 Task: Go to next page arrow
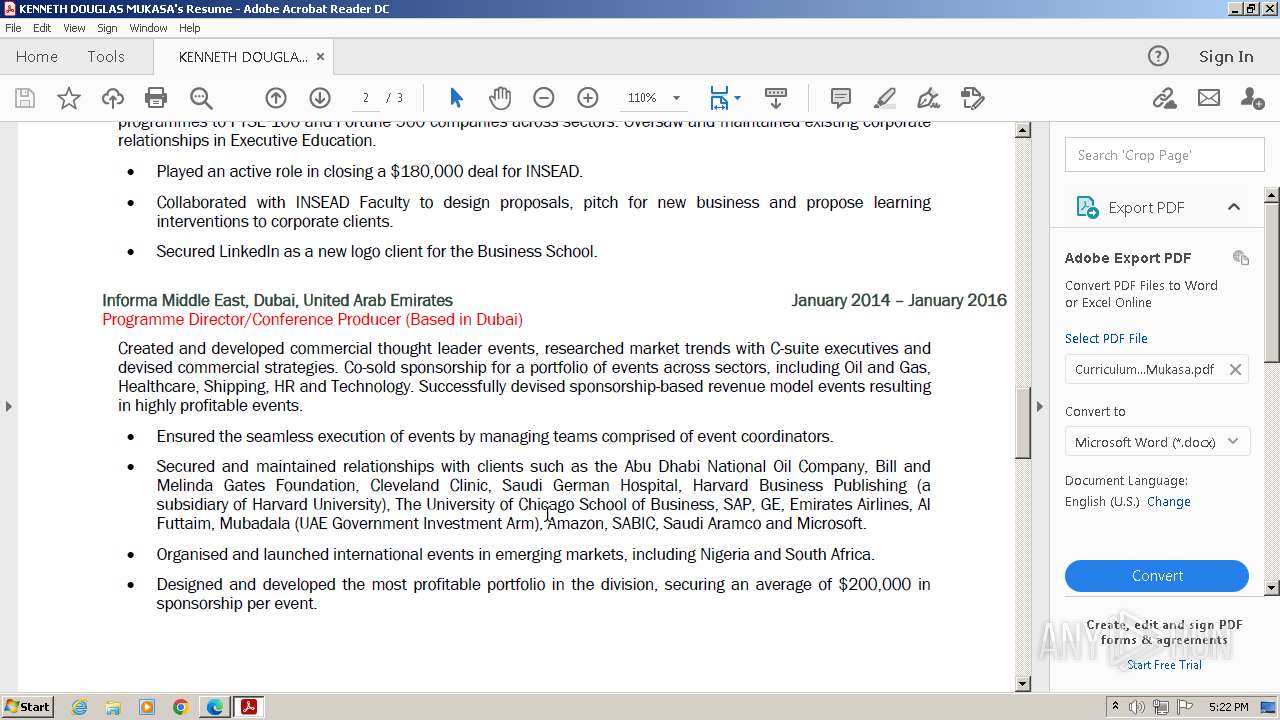320,98
